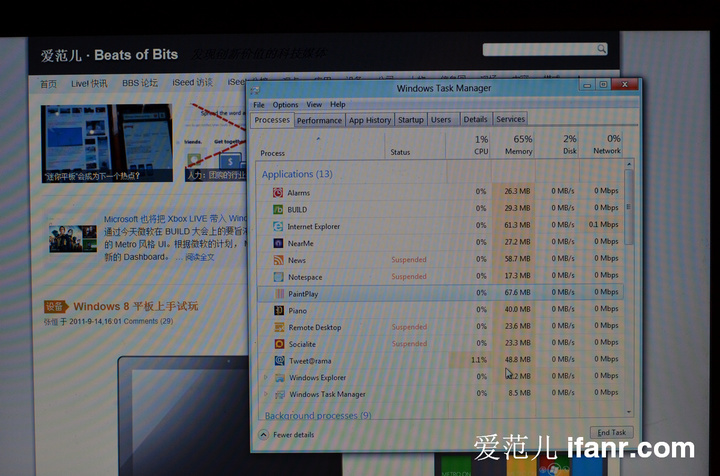Click the Windows Task Manager process icon
This screenshot has width=720, height=476.
280,394
